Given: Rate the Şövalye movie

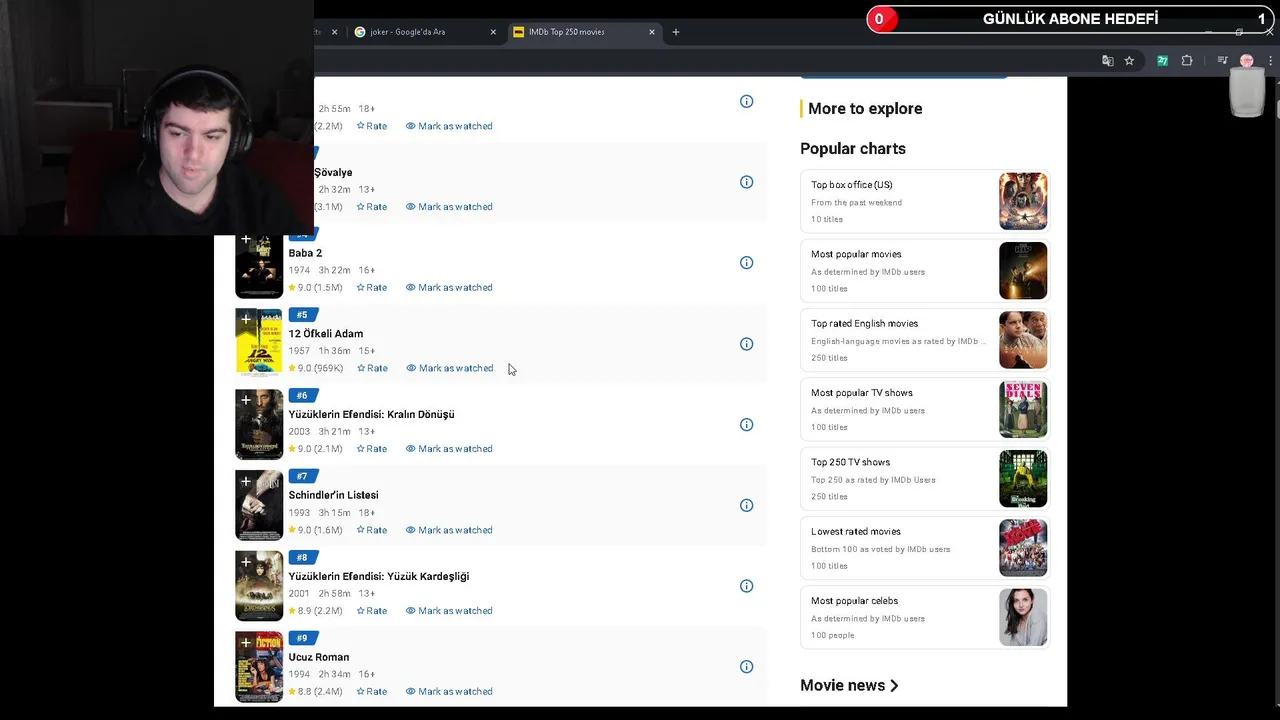Looking at the screenshot, I should pyautogui.click(x=372, y=207).
